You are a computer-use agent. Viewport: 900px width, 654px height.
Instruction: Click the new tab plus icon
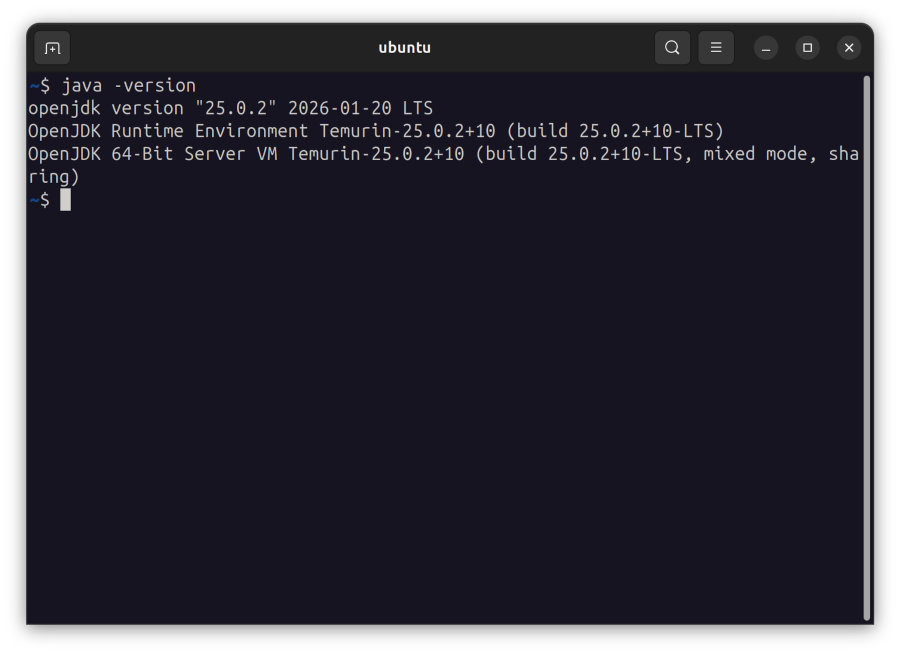click(52, 47)
